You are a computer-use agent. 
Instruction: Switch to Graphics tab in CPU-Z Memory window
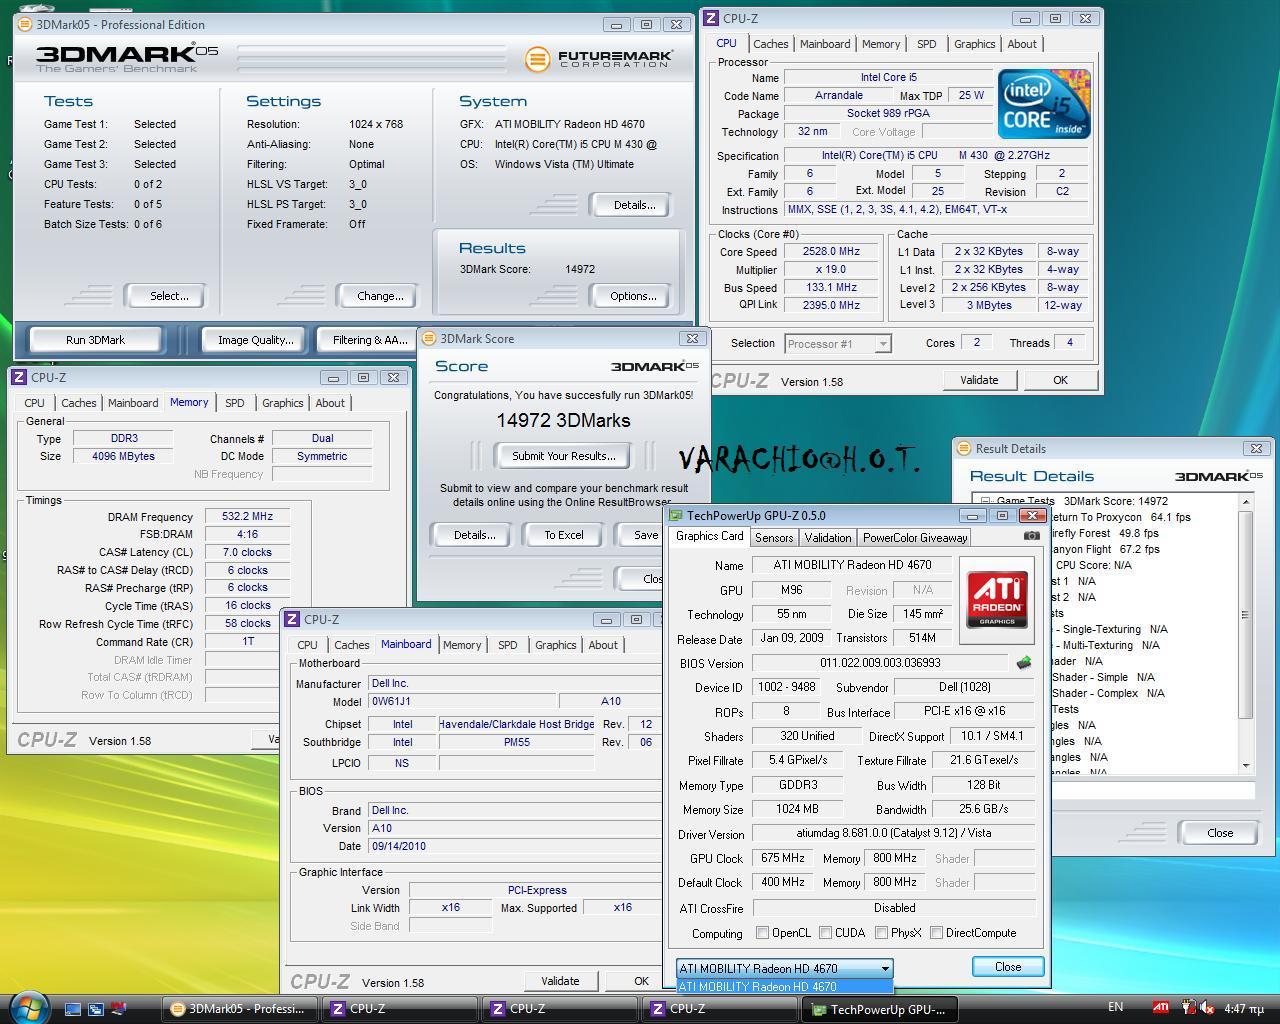[282, 403]
